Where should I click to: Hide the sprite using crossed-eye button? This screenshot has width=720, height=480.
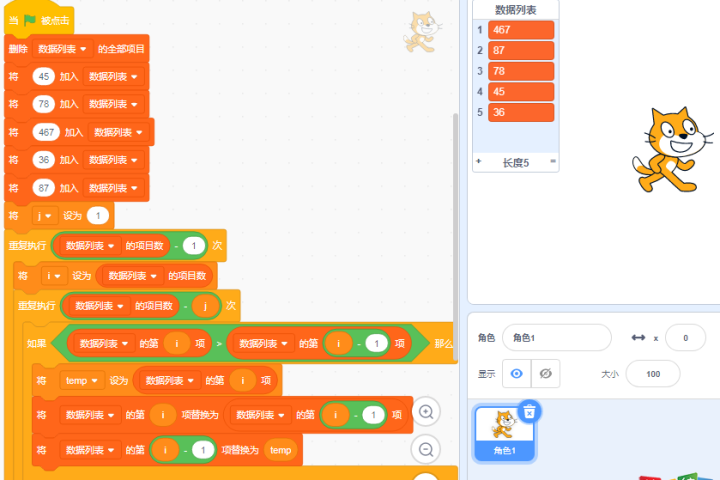(x=545, y=373)
